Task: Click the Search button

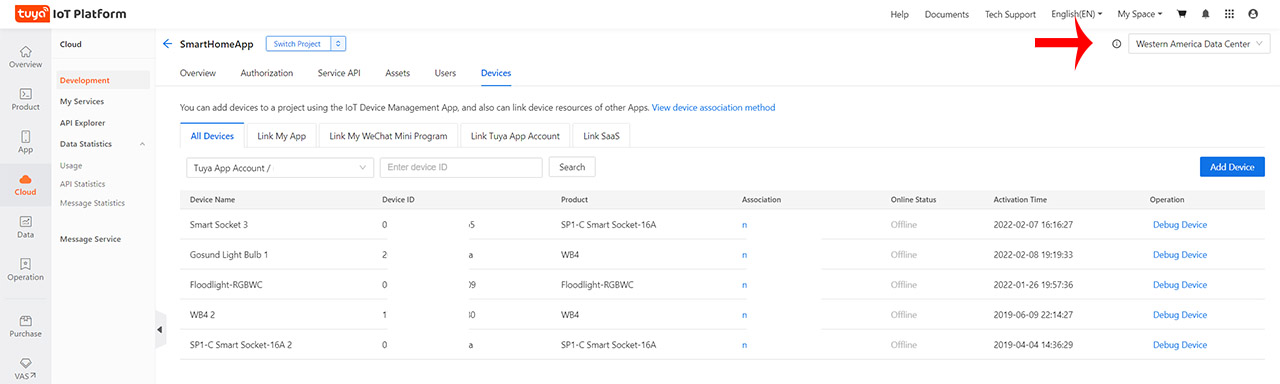Action: pyautogui.click(x=572, y=168)
